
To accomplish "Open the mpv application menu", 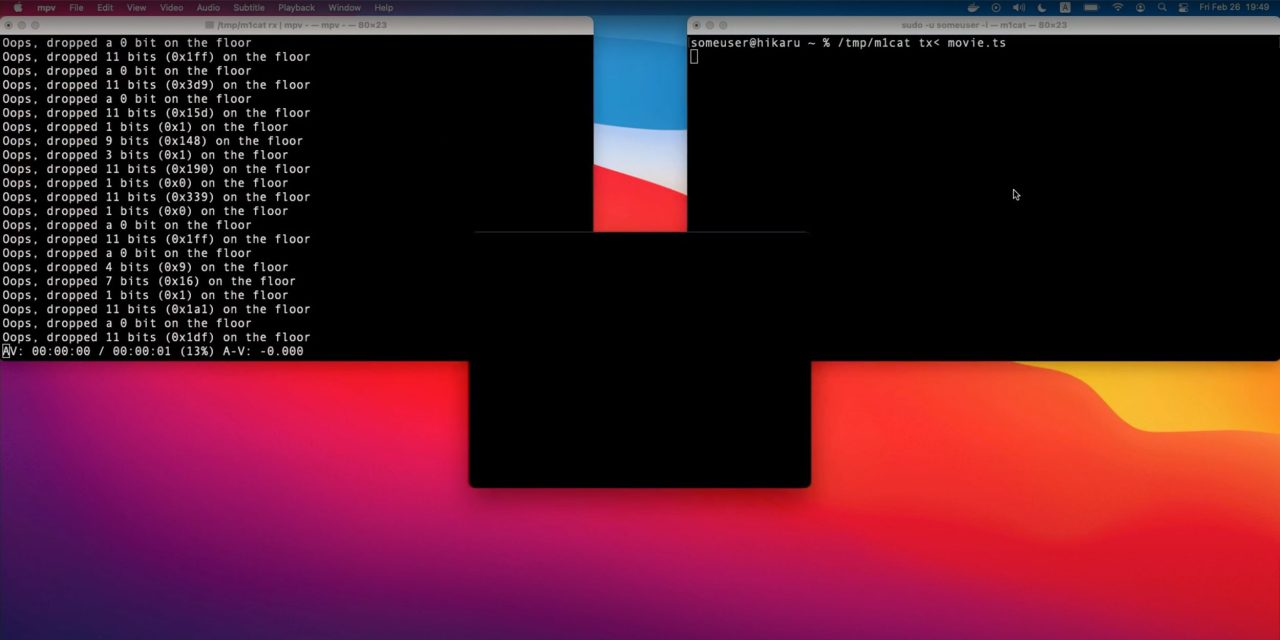I will point(46,7).
